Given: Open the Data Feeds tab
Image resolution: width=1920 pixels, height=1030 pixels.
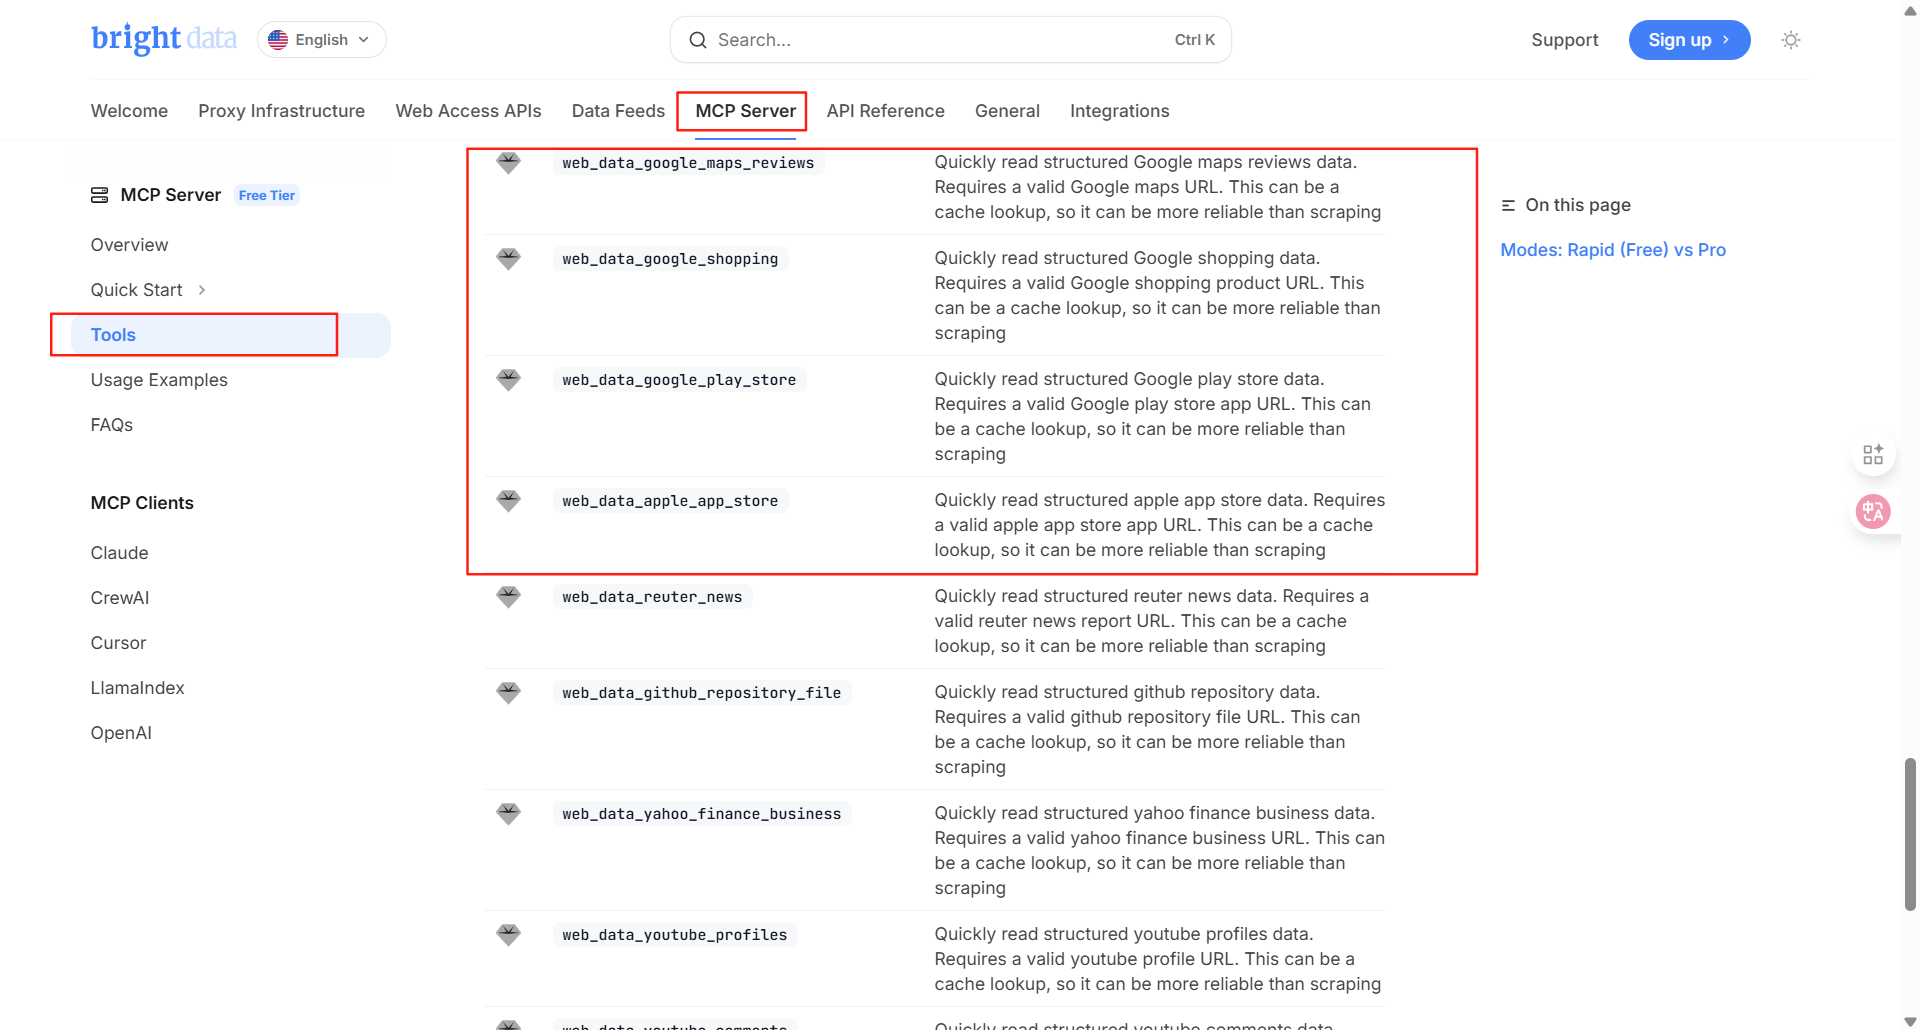Looking at the screenshot, I should 618,111.
